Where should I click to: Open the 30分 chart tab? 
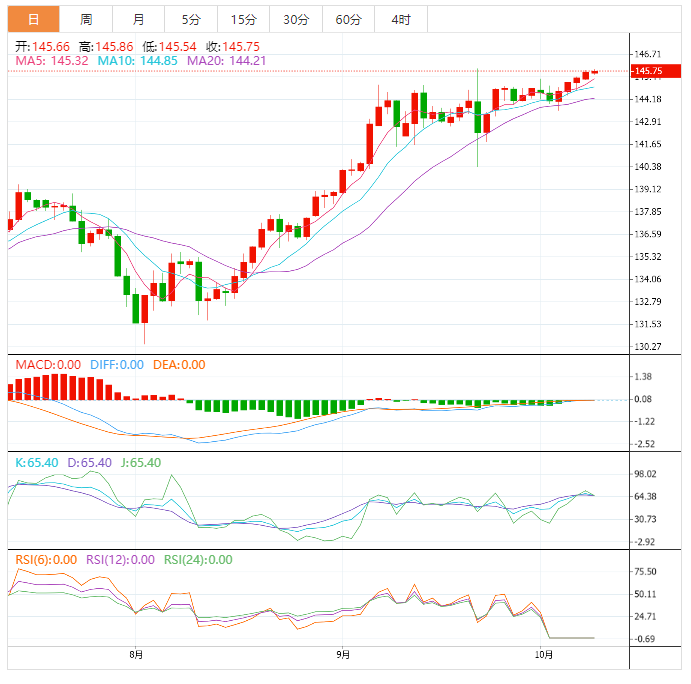coord(296,19)
